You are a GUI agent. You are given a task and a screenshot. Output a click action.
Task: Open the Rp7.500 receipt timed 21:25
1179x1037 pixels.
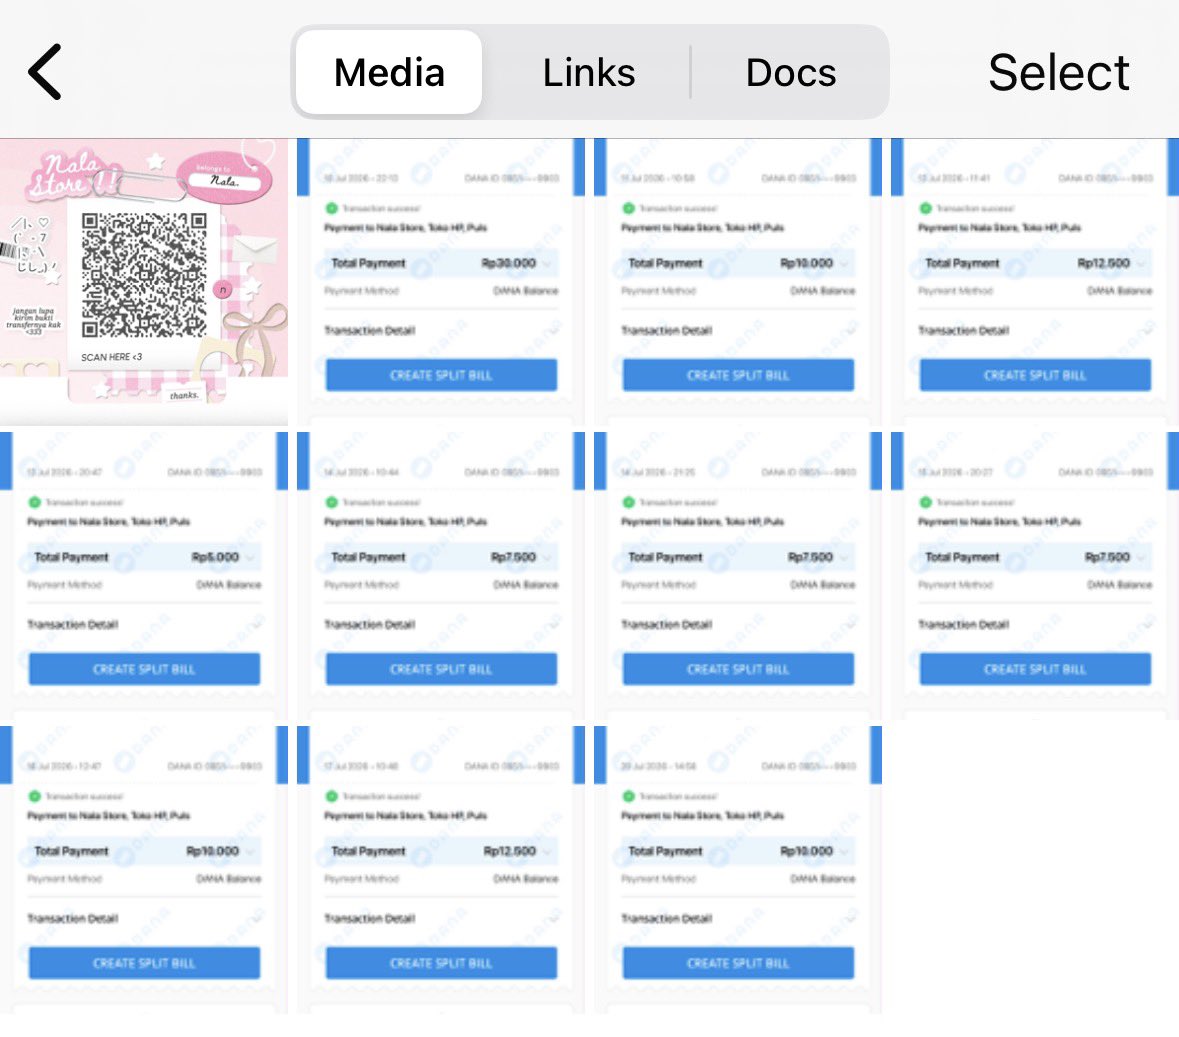click(x=738, y=576)
